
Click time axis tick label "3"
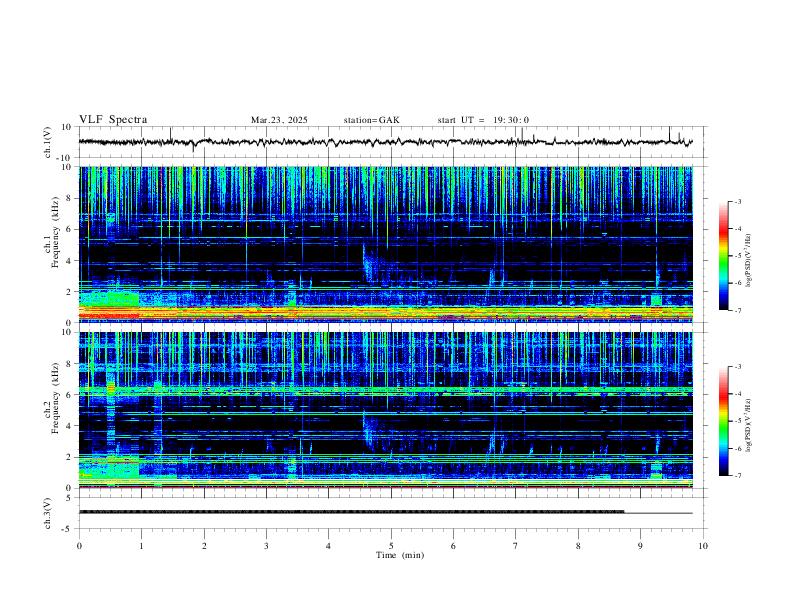click(x=266, y=546)
